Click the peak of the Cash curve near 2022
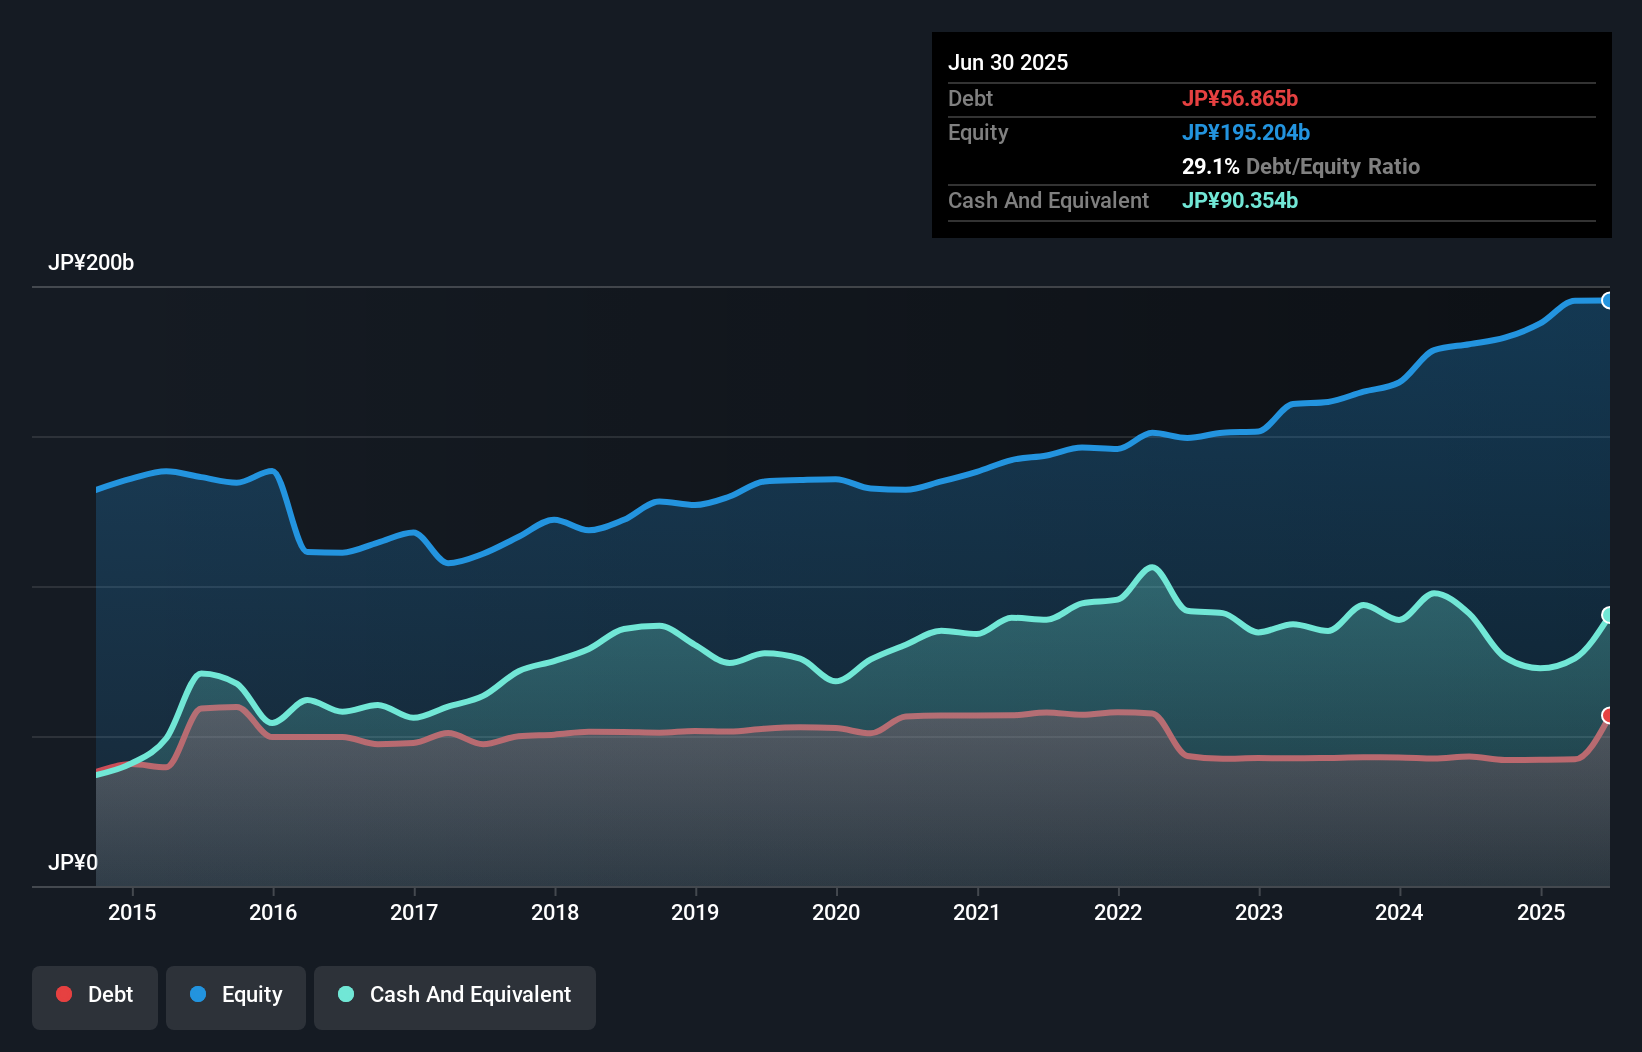 tap(1153, 567)
